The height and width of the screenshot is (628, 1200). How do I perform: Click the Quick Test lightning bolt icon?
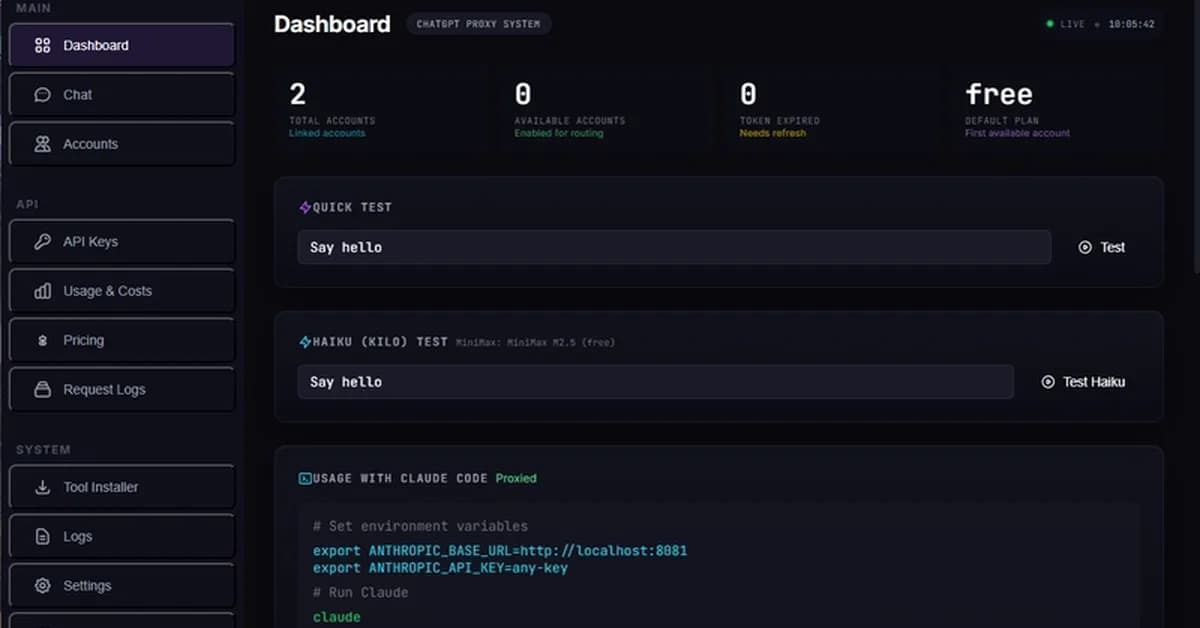tap(303, 207)
